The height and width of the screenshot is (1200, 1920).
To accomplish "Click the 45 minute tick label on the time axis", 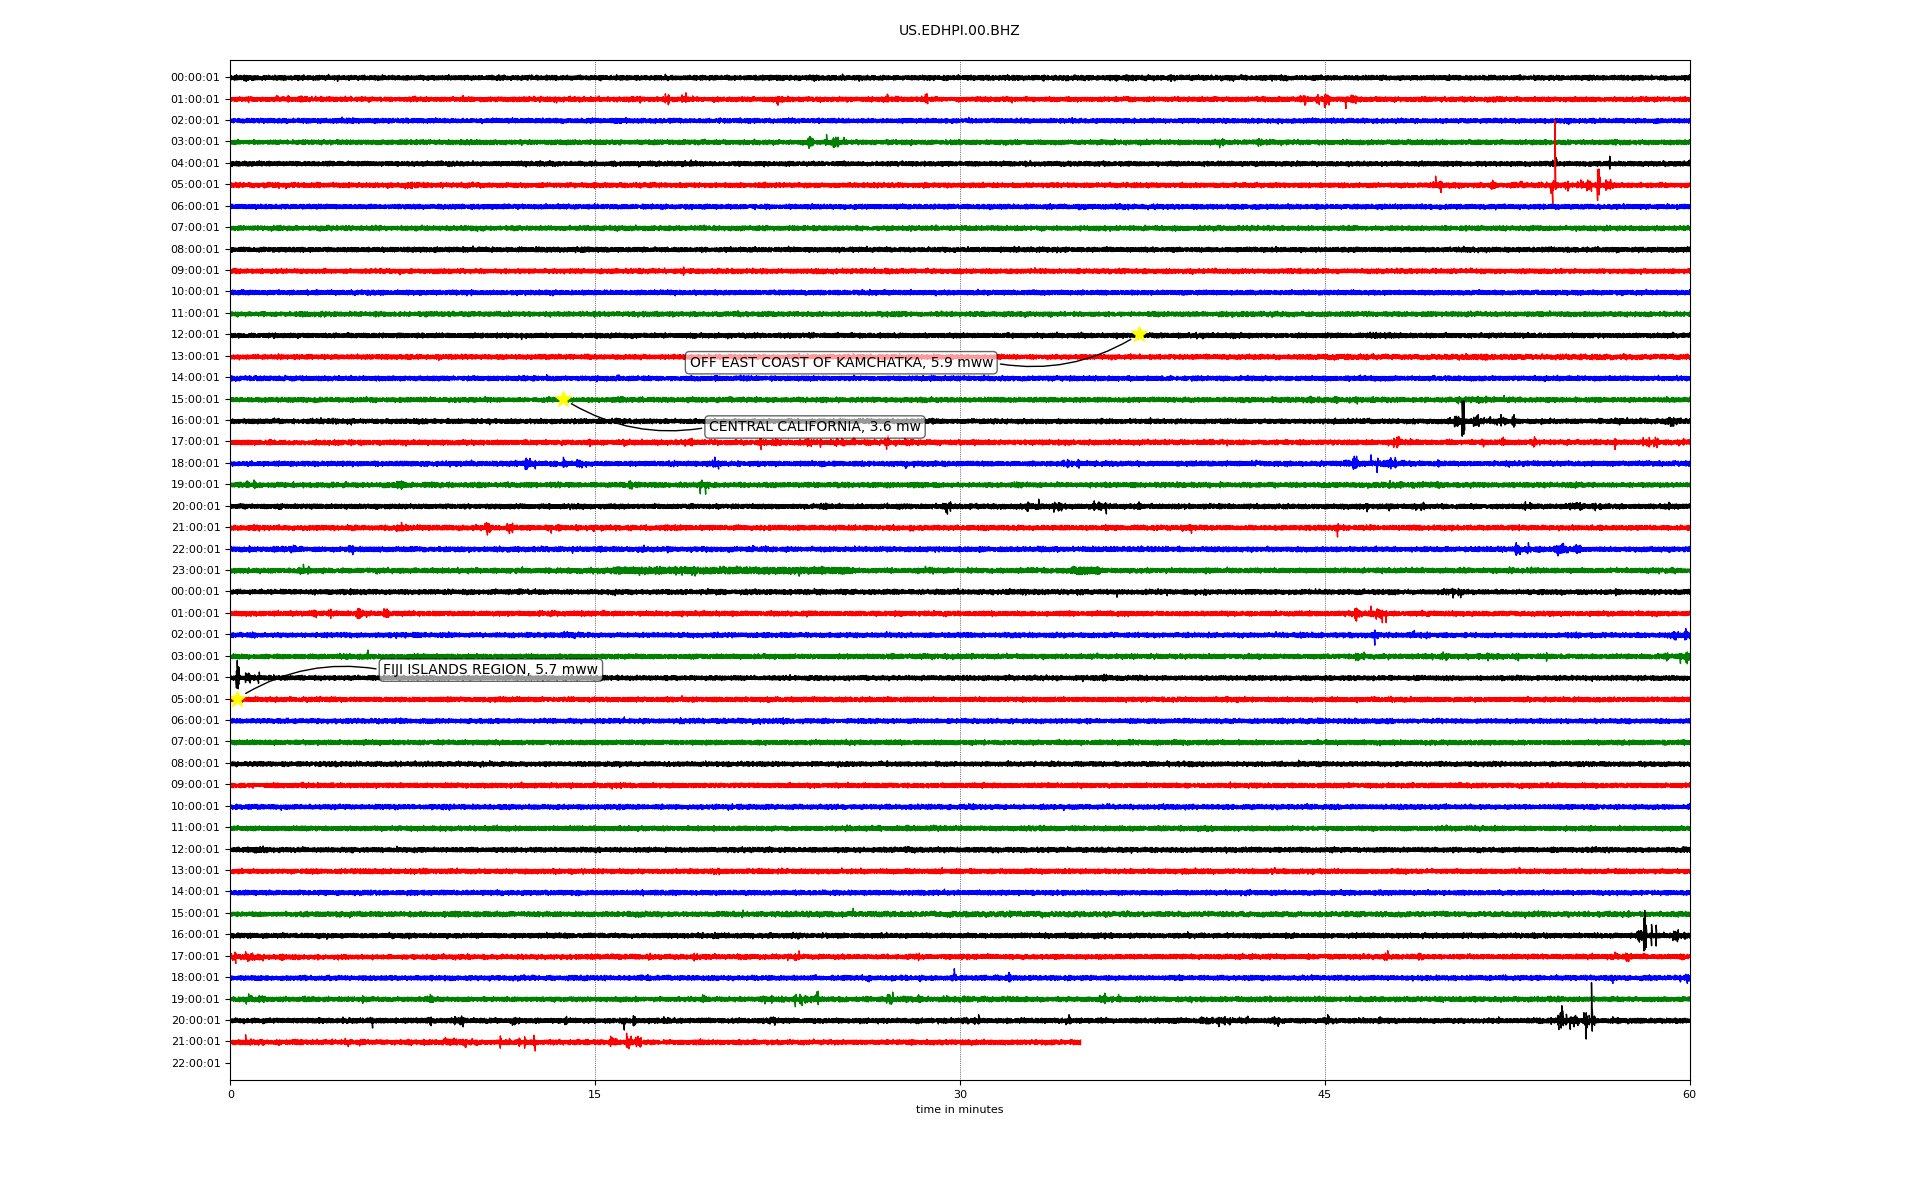I will [x=1324, y=1094].
